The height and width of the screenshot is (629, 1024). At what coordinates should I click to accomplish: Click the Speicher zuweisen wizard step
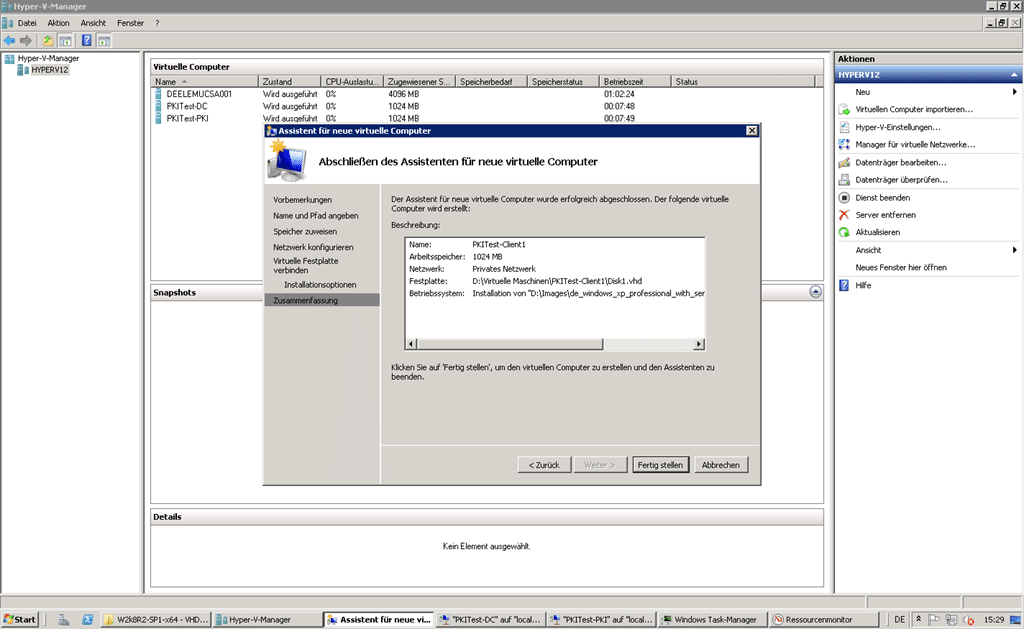click(x=305, y=232)
